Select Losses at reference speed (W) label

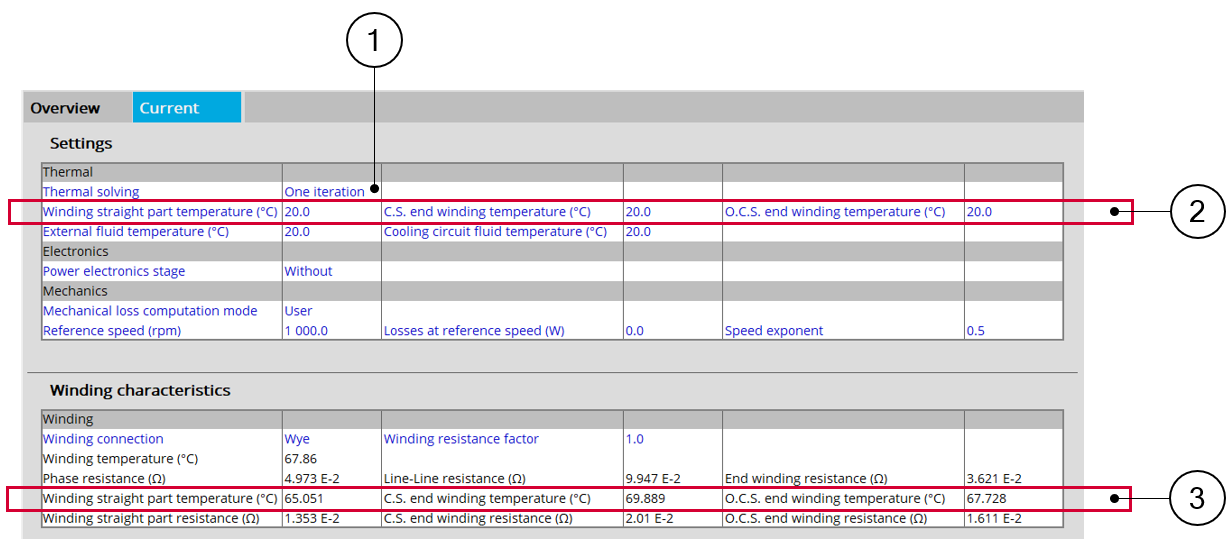pyautogui.click(x=474, y=331)
